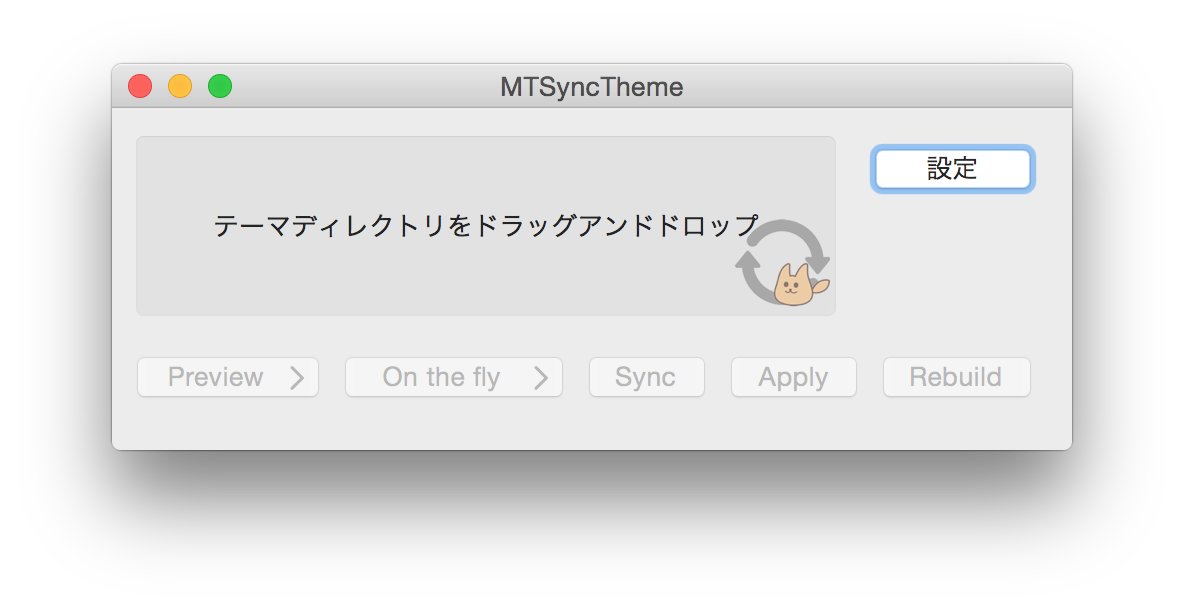Click the theme directory drop text
The width and height of the screenshot is (1184, 610).
tap(486, 226)
